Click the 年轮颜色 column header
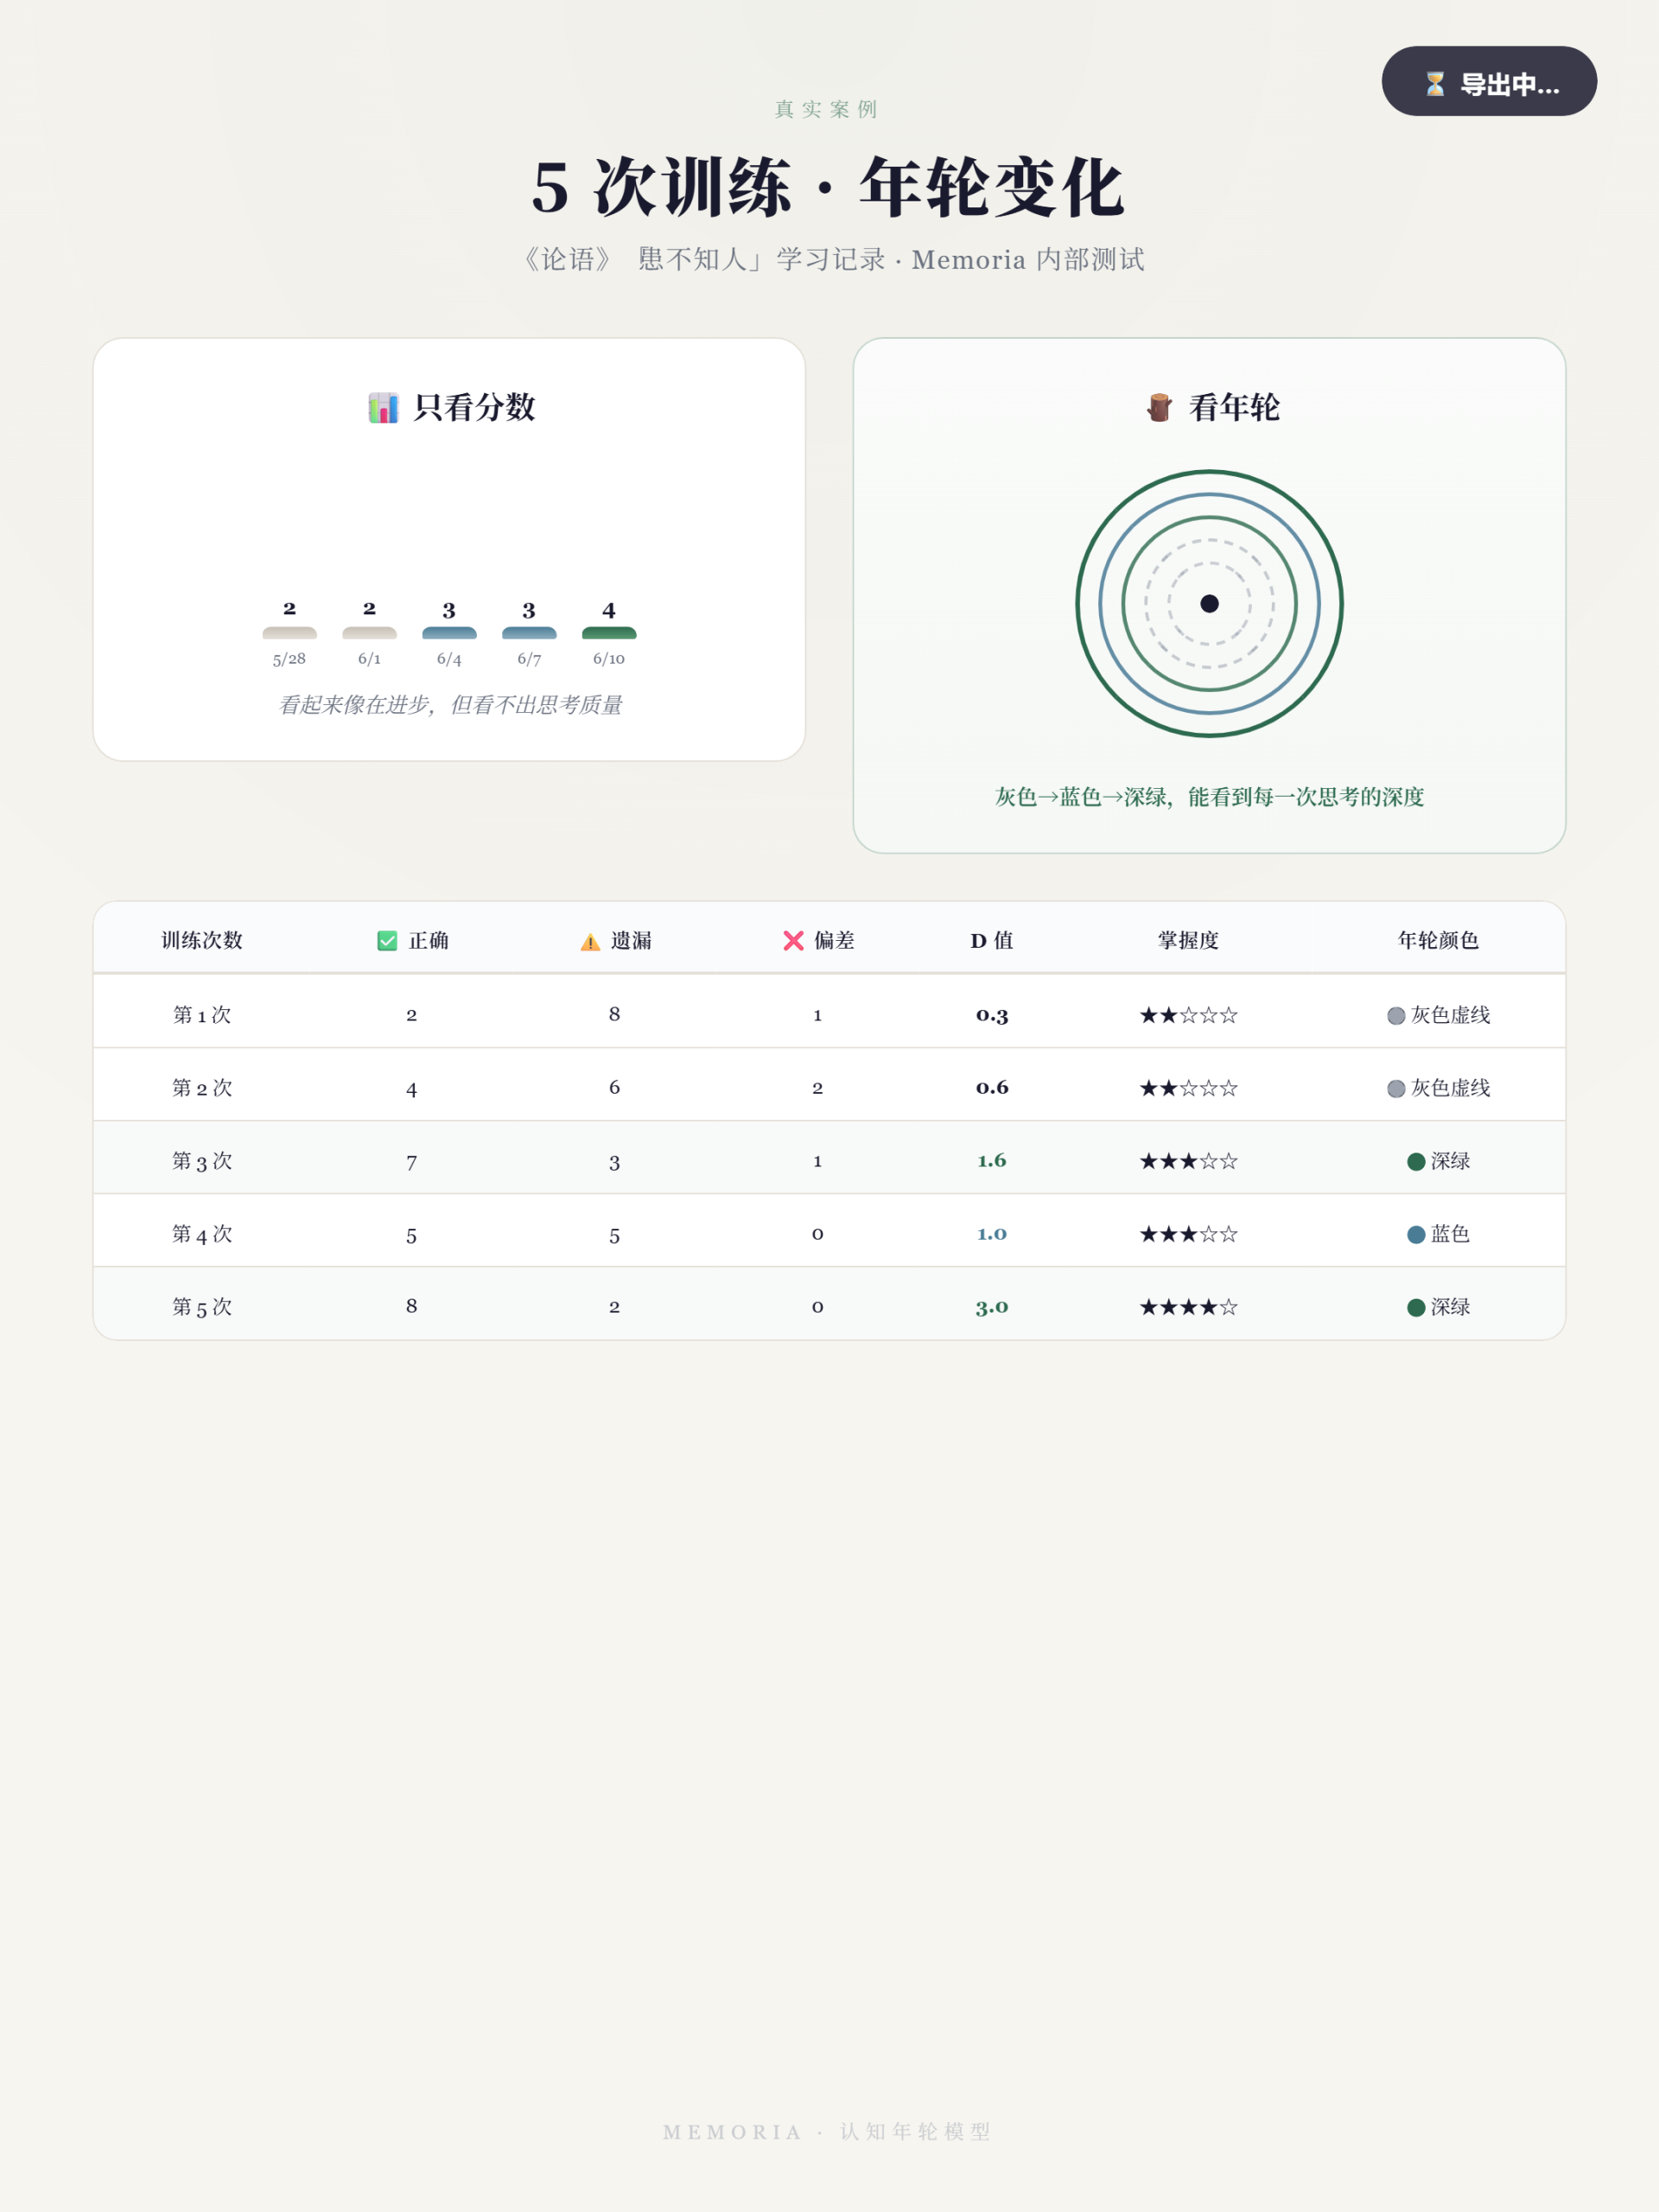This screenshot has width=1659, height=2212. 1438,941
